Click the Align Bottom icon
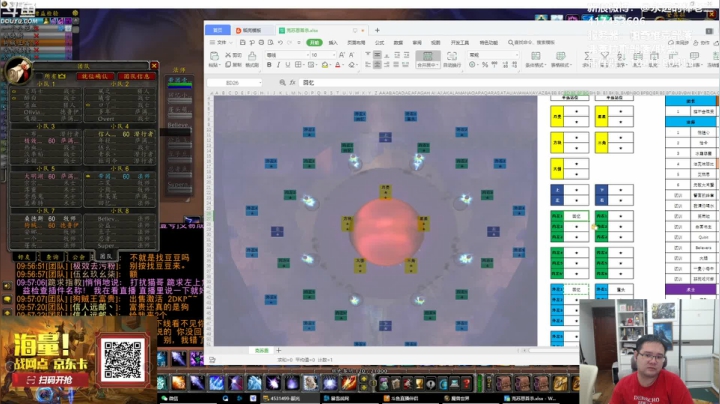The height and width of the screenshot is (404, 720). click(x=387, y=55)
